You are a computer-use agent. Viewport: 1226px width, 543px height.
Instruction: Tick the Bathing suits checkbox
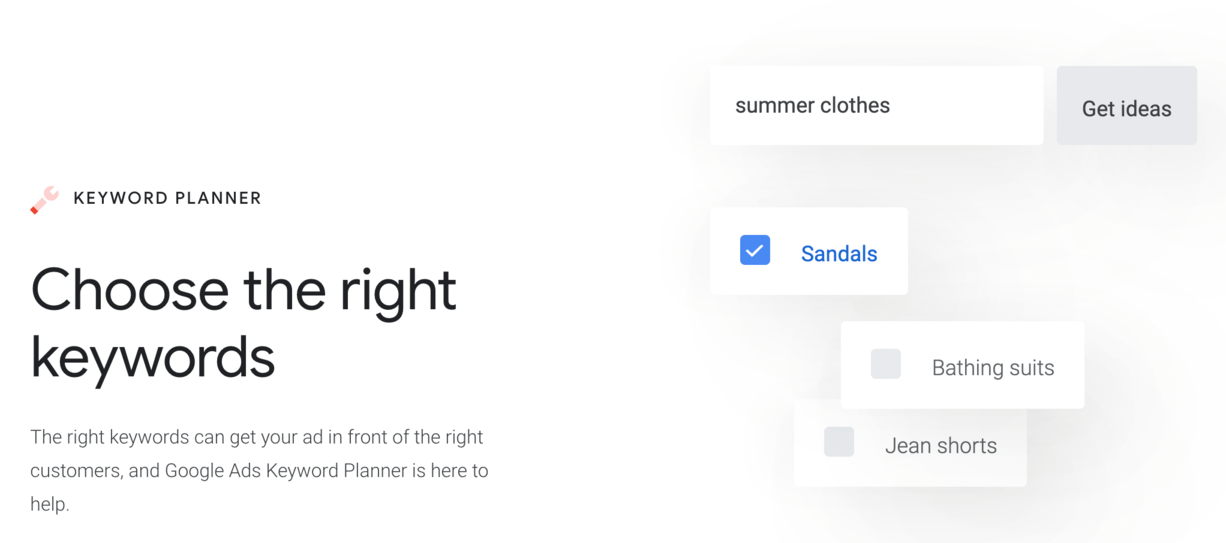(x=886, y=364)
